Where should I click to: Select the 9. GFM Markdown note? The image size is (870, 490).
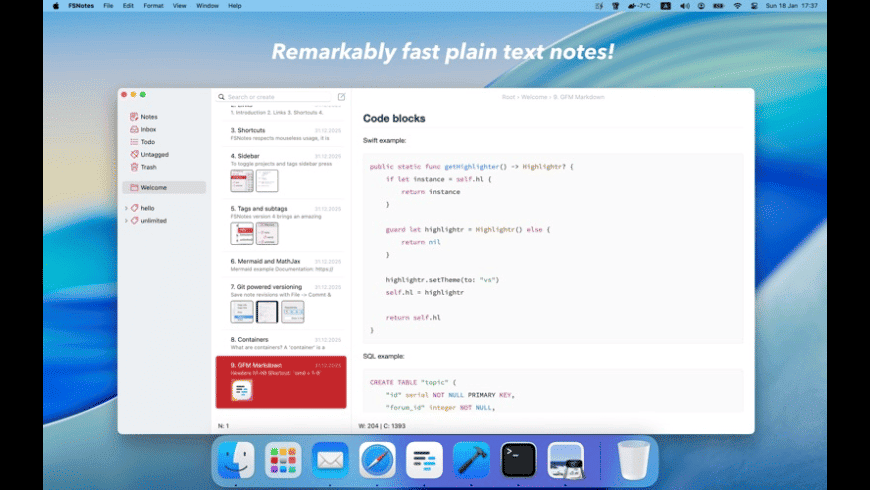pyautogui.click(x=281, y=382)
